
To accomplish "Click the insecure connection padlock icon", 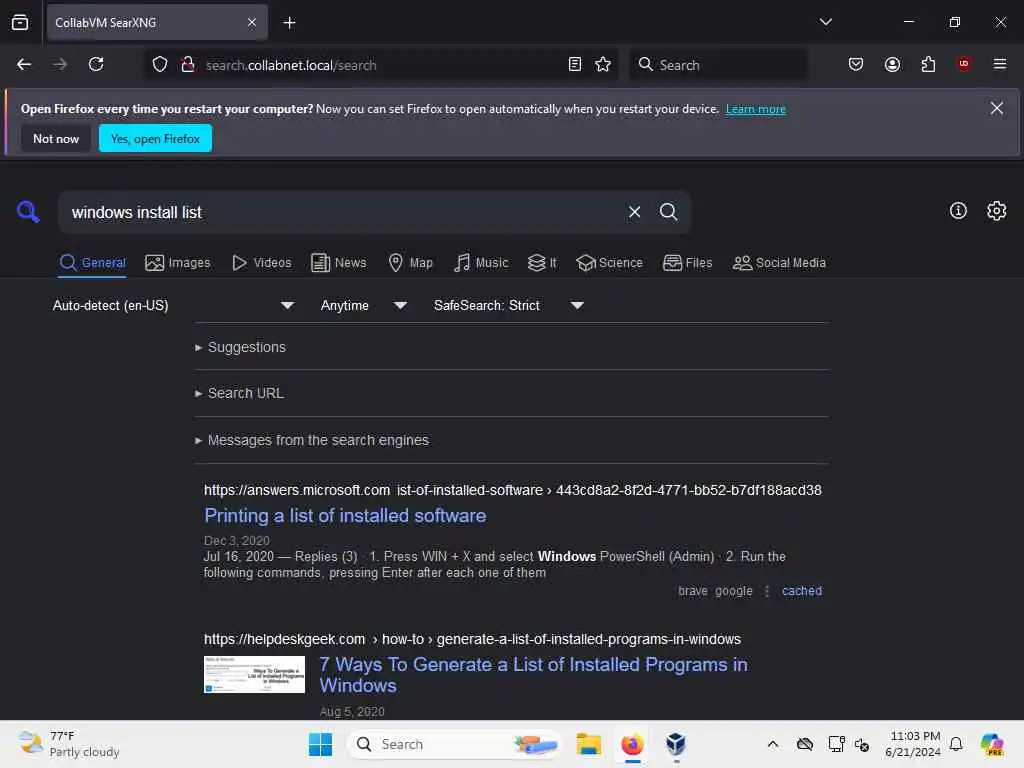I will 188,64.
